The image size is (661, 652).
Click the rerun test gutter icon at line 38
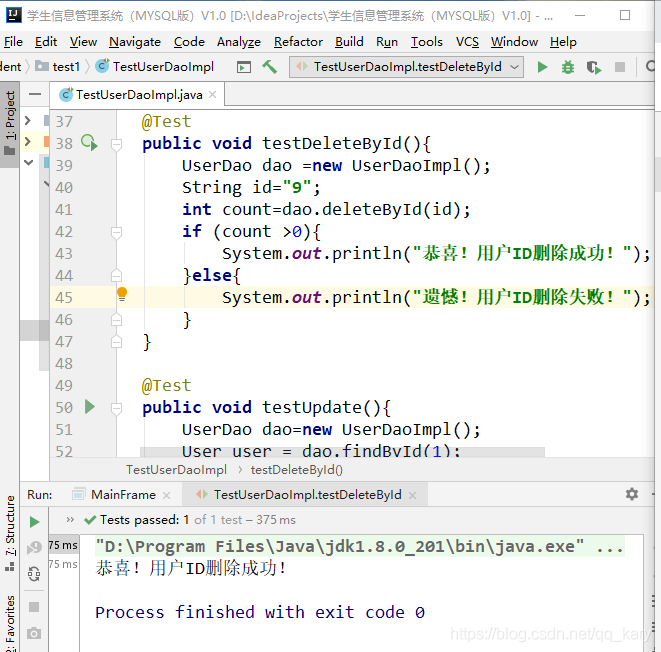(x=89, y=142)
